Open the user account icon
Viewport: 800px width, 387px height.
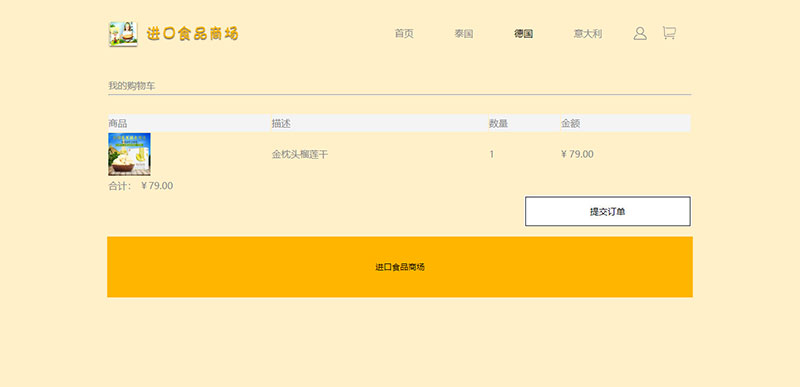pyautogui.click(x=640, y=34)
